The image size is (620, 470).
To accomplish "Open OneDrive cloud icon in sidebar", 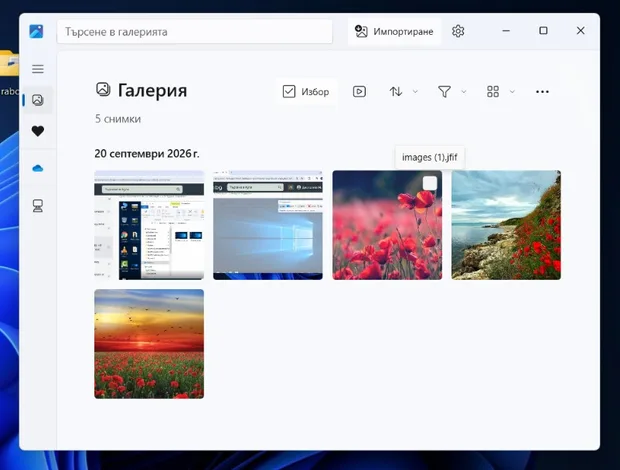I will coord(38,169).
